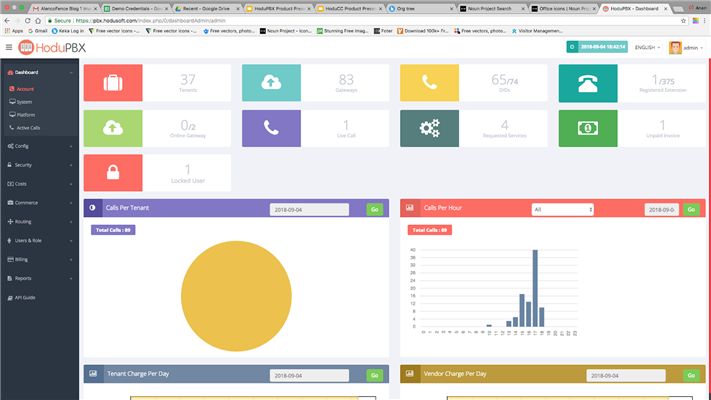This screenshot has width=711, height=400.
Task: Toggle the hamburger sidebar menu
Action: tap(9, 47)
